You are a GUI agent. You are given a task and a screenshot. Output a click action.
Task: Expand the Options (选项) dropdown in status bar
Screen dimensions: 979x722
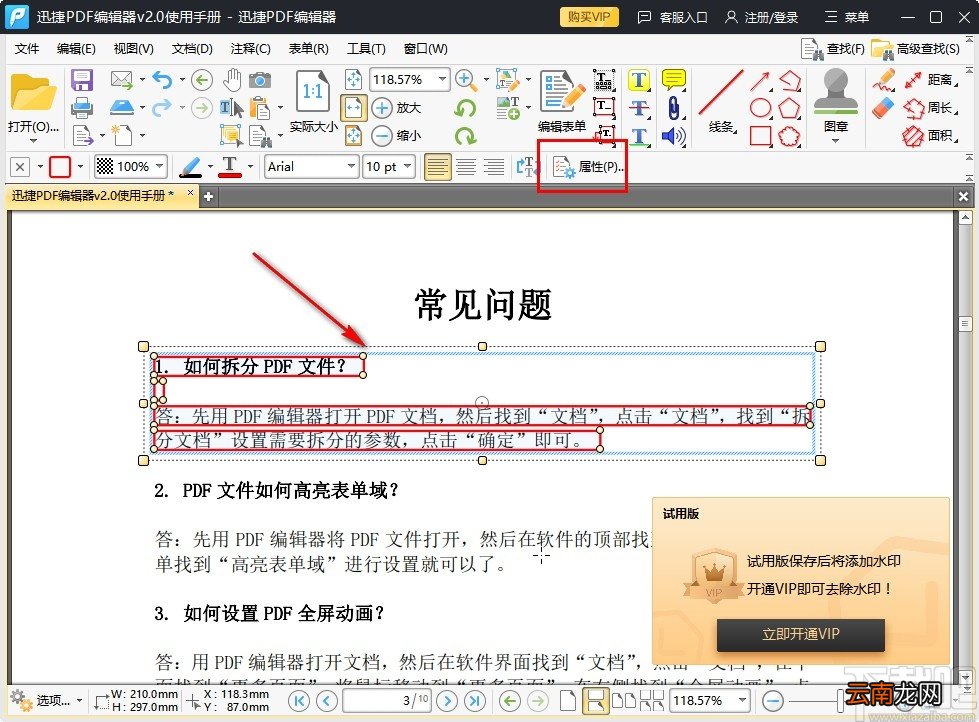click(79, 701)
